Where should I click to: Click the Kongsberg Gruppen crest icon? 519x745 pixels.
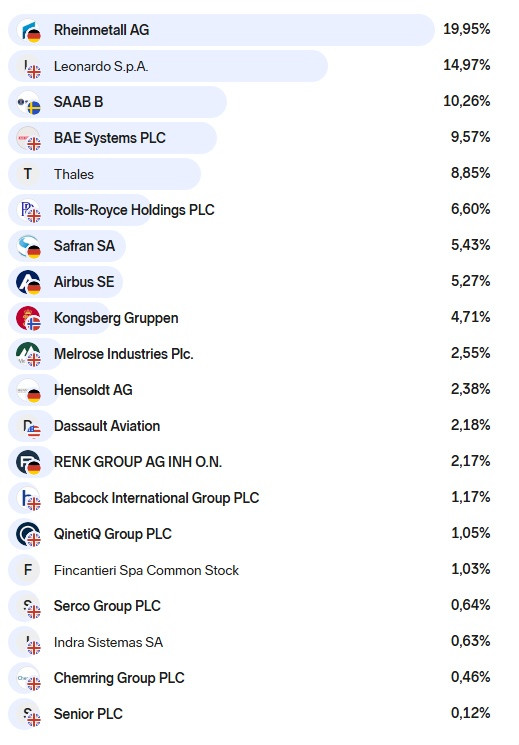coord(29,318)
